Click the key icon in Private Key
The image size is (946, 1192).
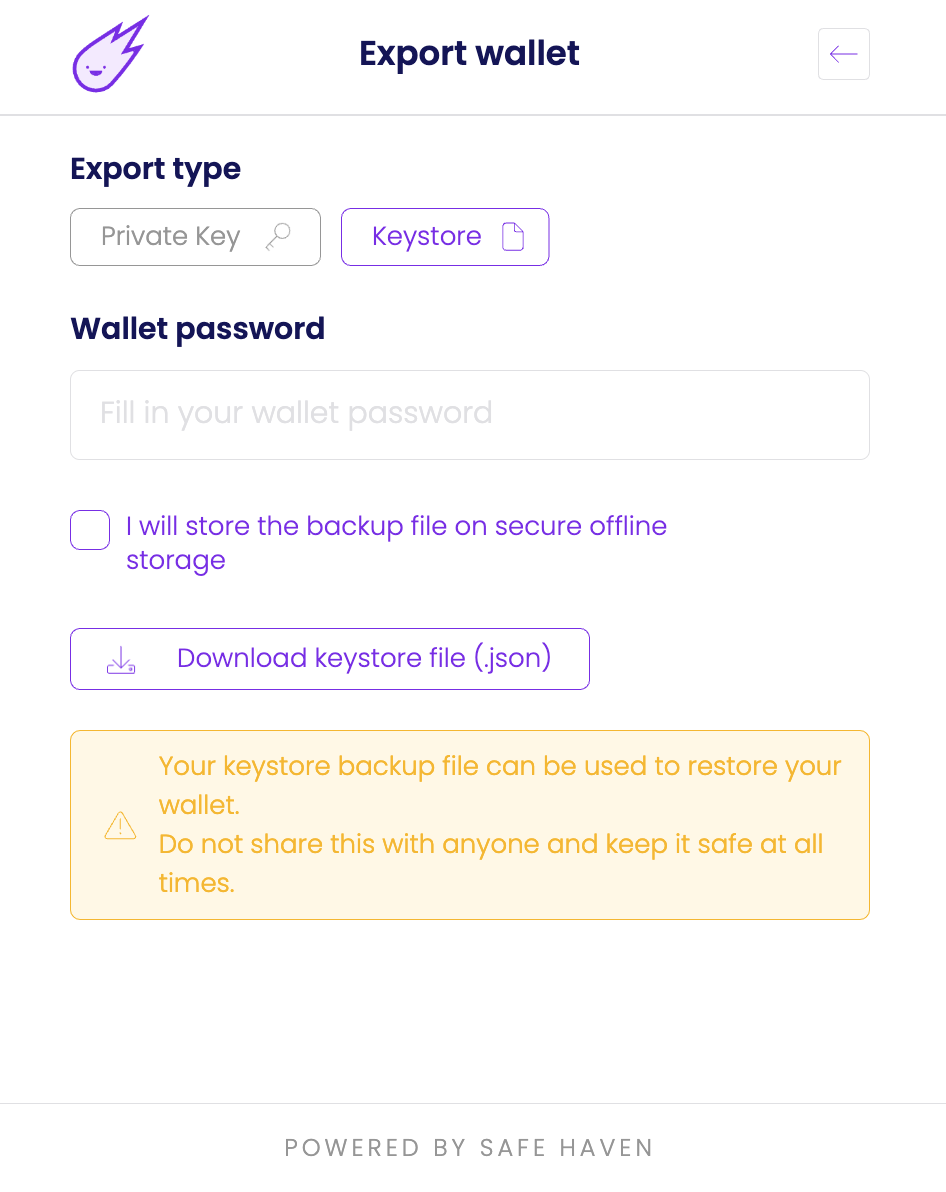tap(278, 237)
